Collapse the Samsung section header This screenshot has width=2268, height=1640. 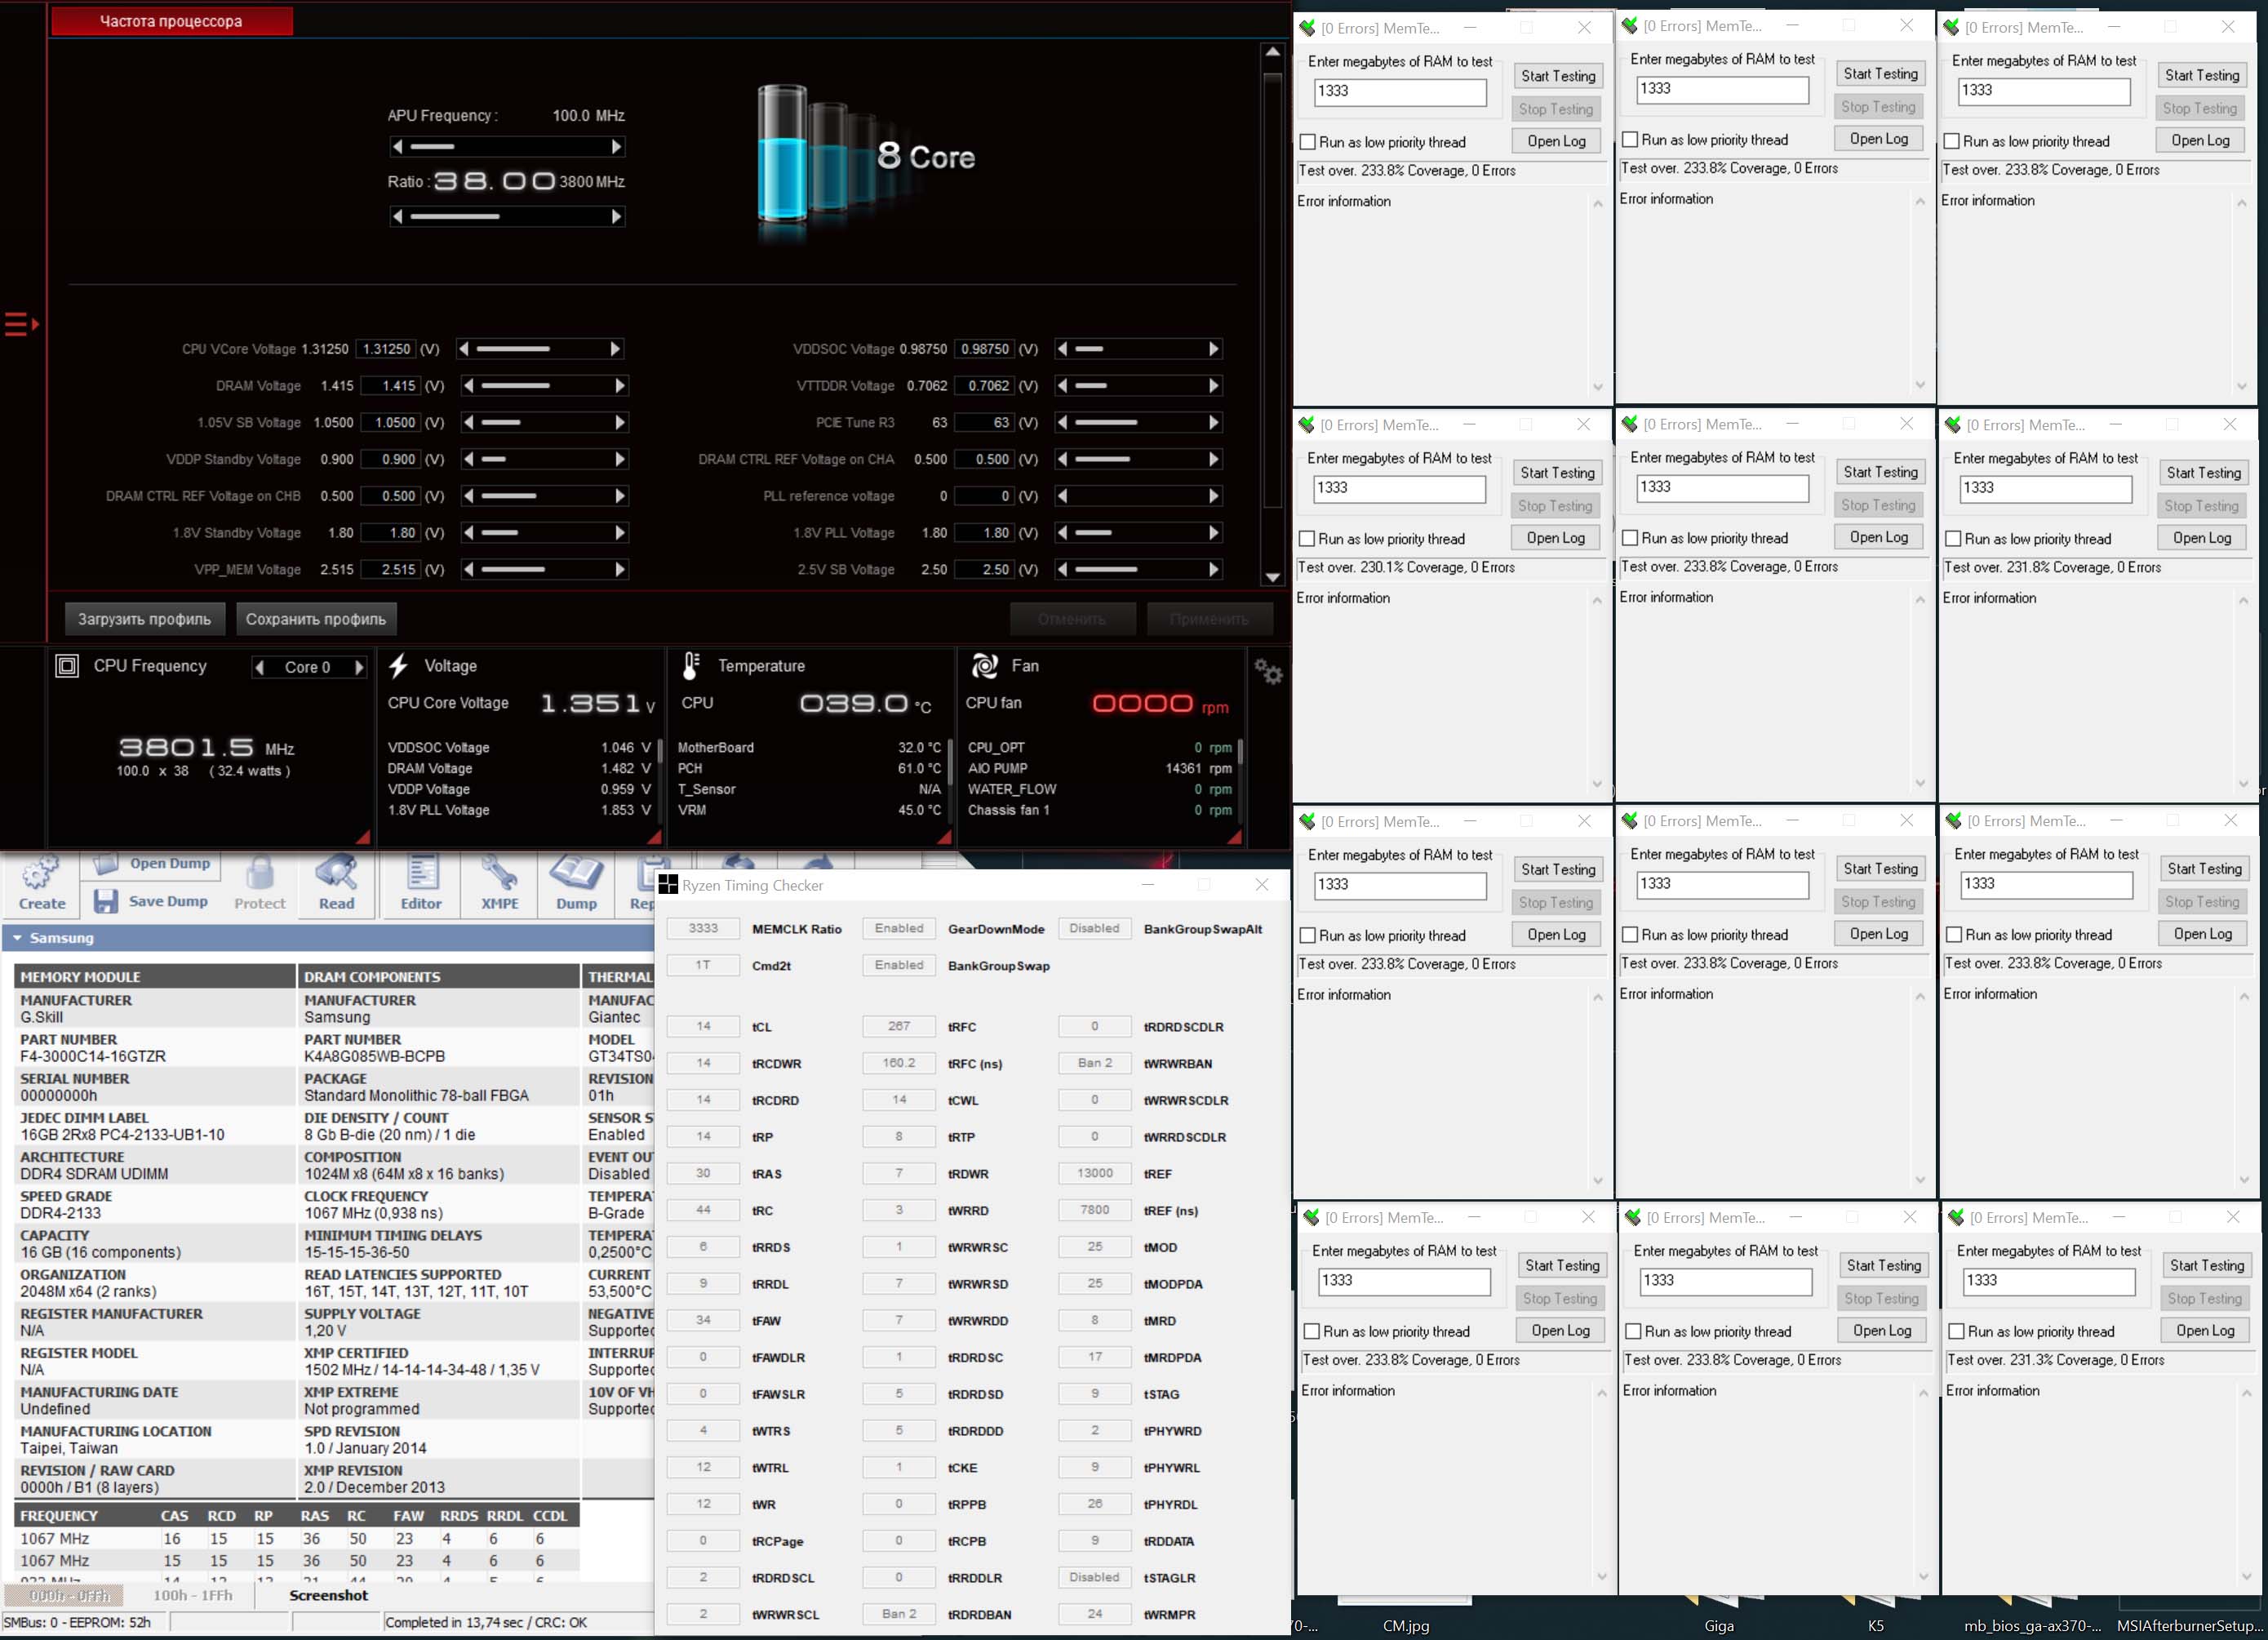[17, 938]
